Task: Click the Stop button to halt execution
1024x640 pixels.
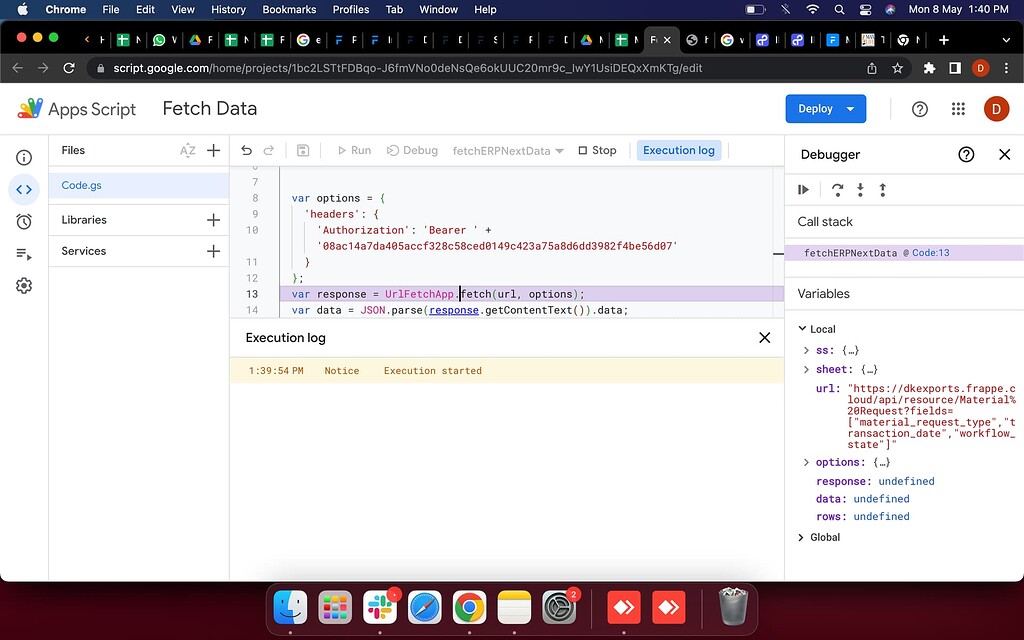Action: coord(597,150)
